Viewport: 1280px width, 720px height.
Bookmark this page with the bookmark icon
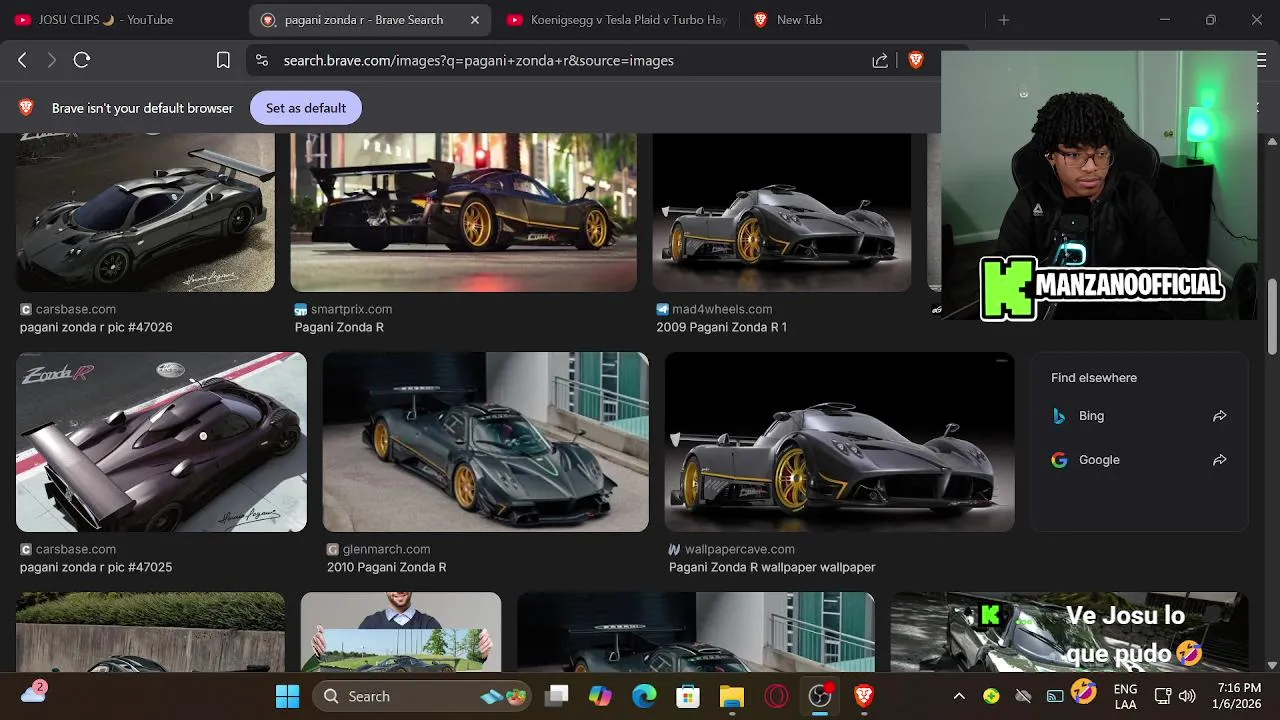[223, 60]
